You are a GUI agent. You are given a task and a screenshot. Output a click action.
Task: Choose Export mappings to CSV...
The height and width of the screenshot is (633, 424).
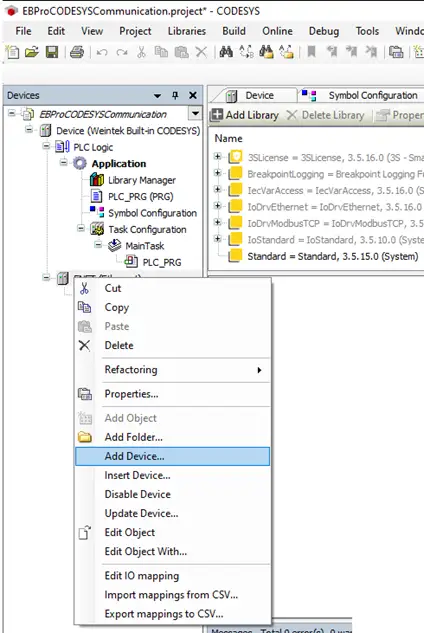[x=172, y=614]
